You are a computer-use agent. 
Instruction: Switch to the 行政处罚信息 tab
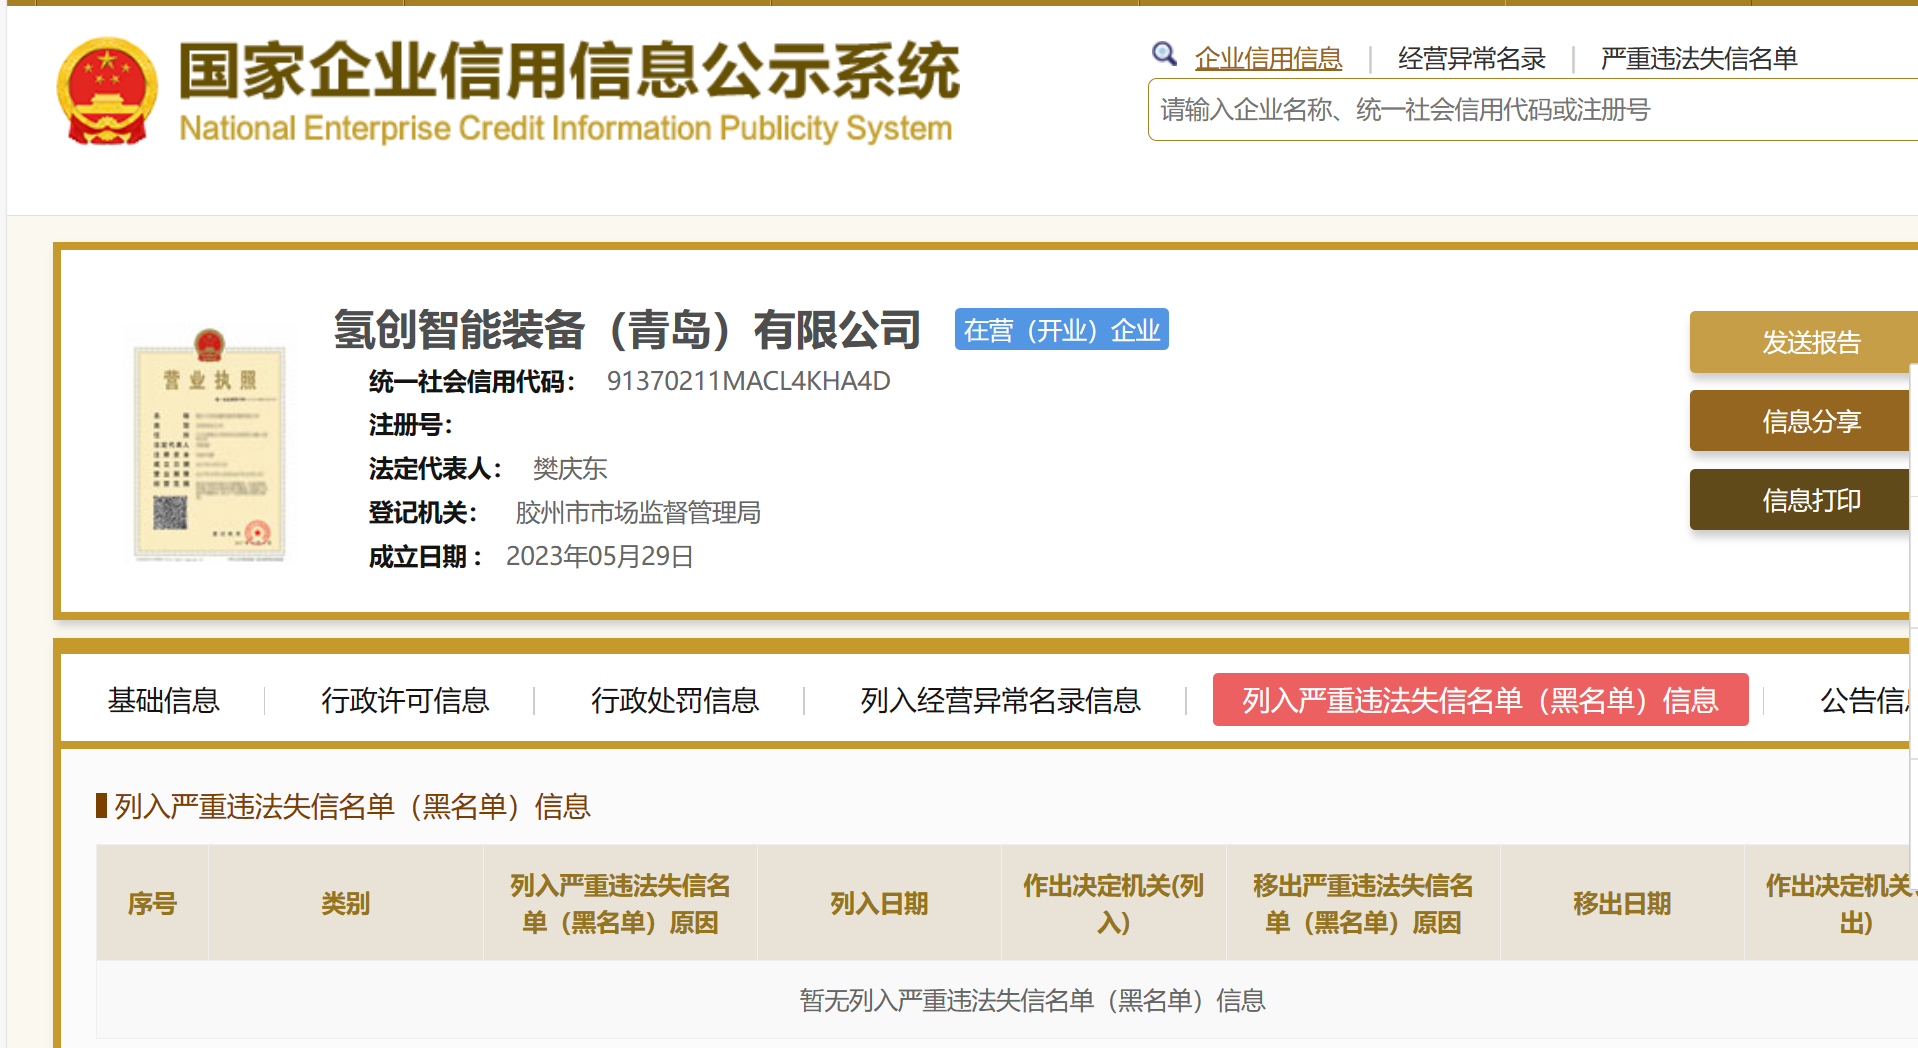click(675, 700)
